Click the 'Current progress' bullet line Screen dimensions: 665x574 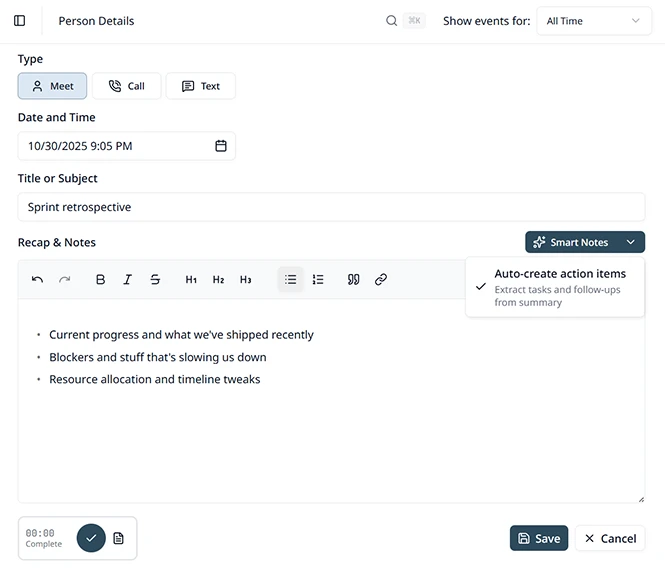181,335
